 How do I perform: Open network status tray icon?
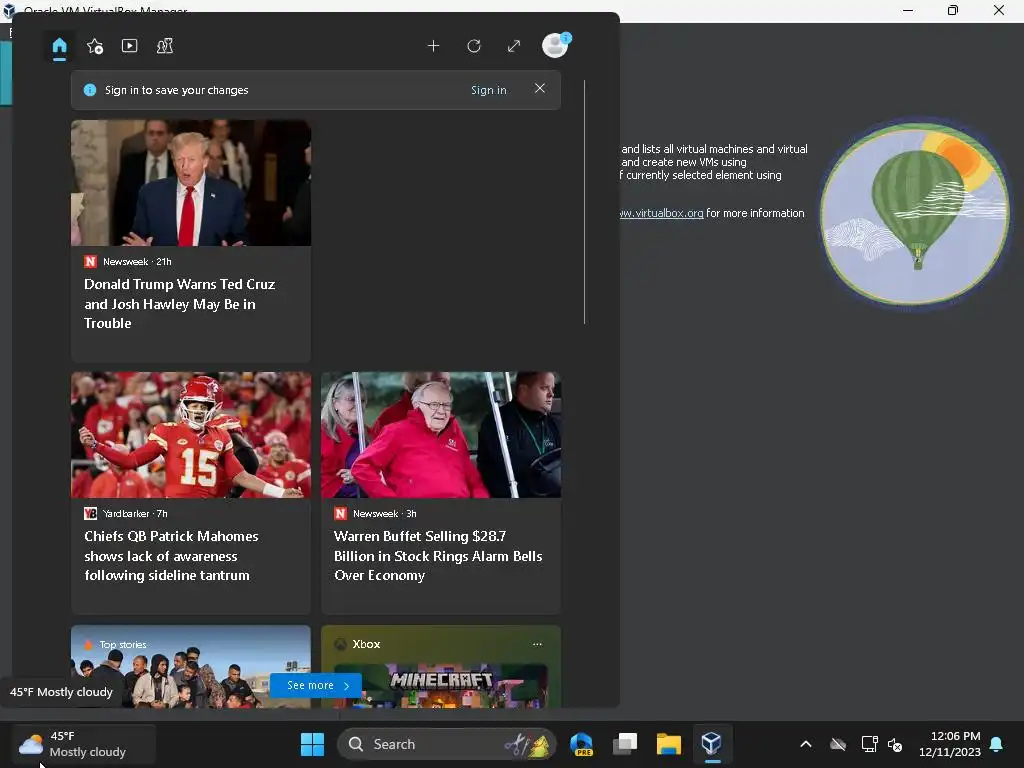869,744
